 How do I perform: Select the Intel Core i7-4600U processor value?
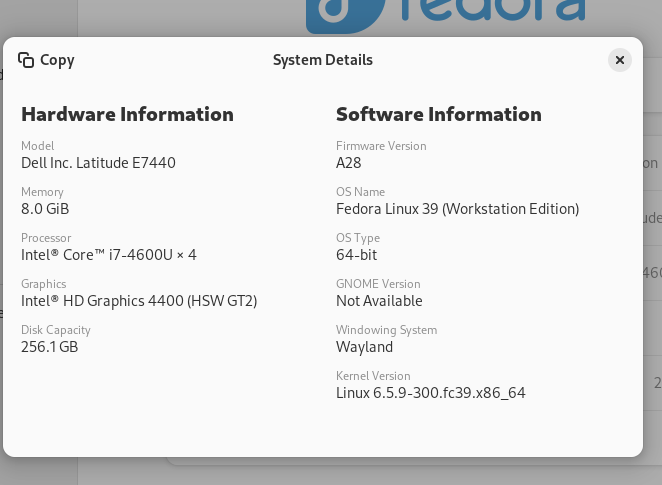click(x=109, y=255)
